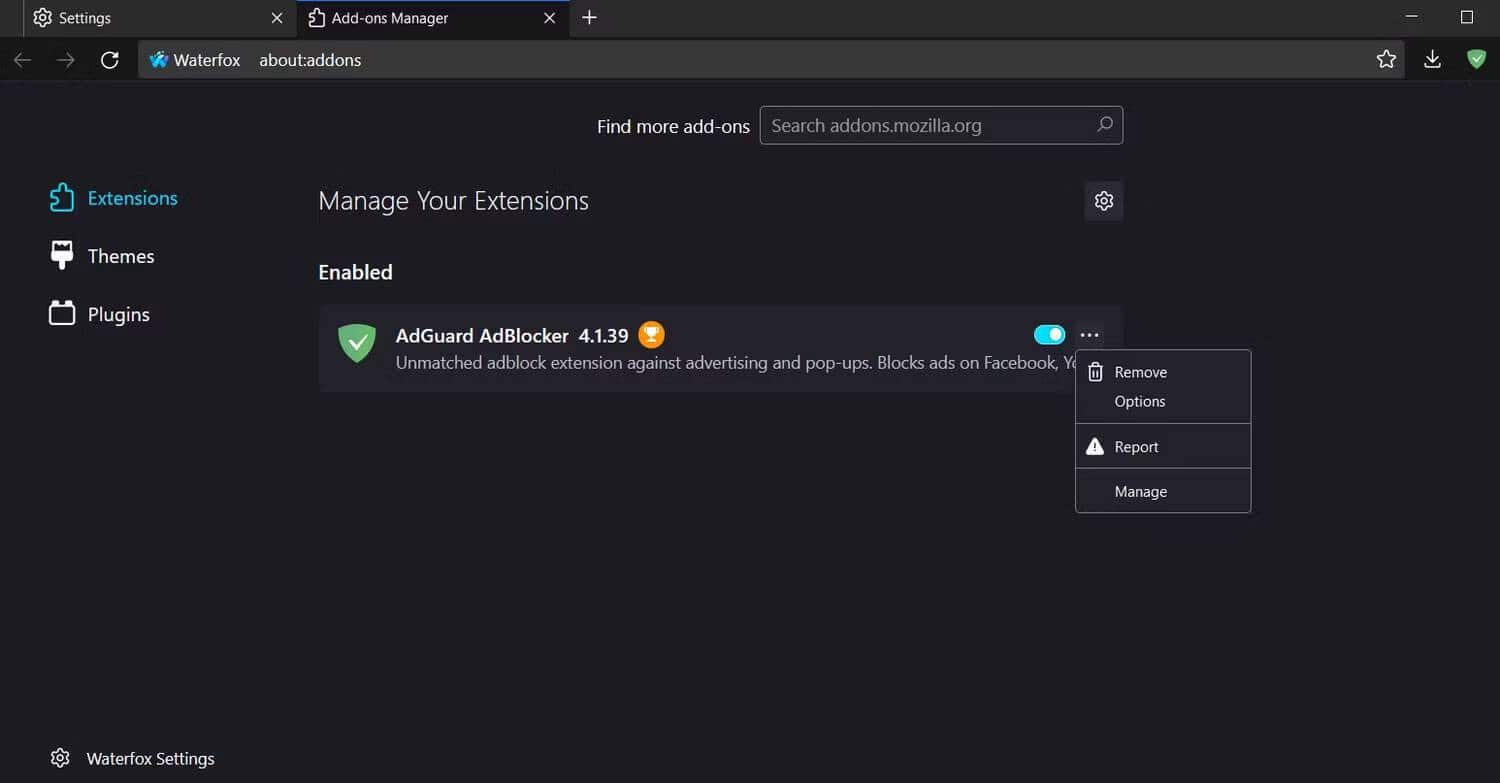
Task: Open Waterfox Settings from the bottom left
Action: [131, 758]
